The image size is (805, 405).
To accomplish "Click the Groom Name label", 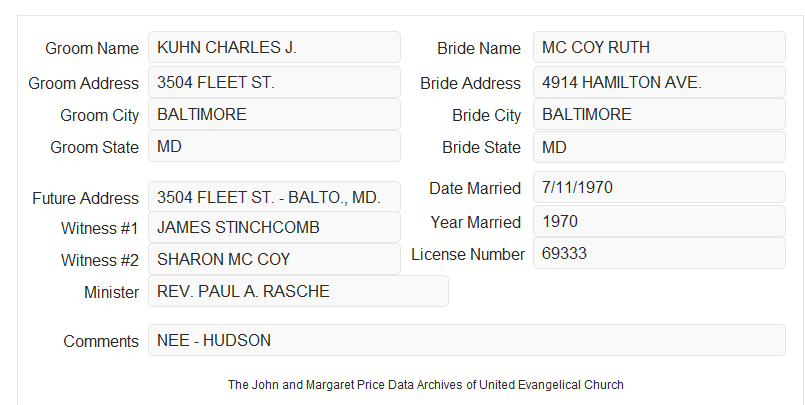I will (92, 48).
